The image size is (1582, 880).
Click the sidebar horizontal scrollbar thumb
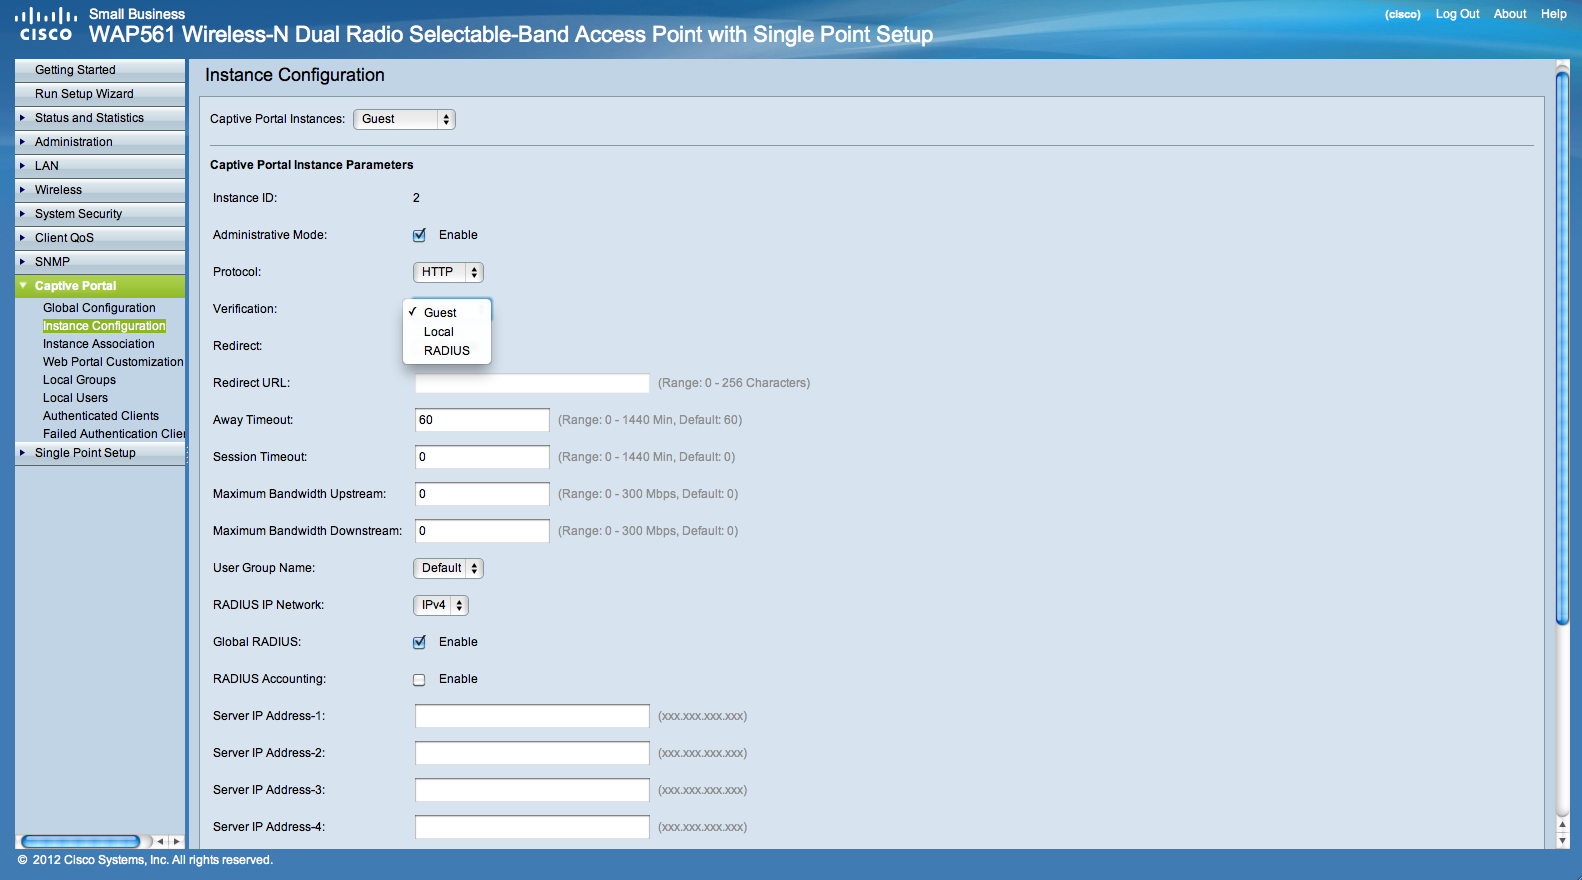coord(81,841)
